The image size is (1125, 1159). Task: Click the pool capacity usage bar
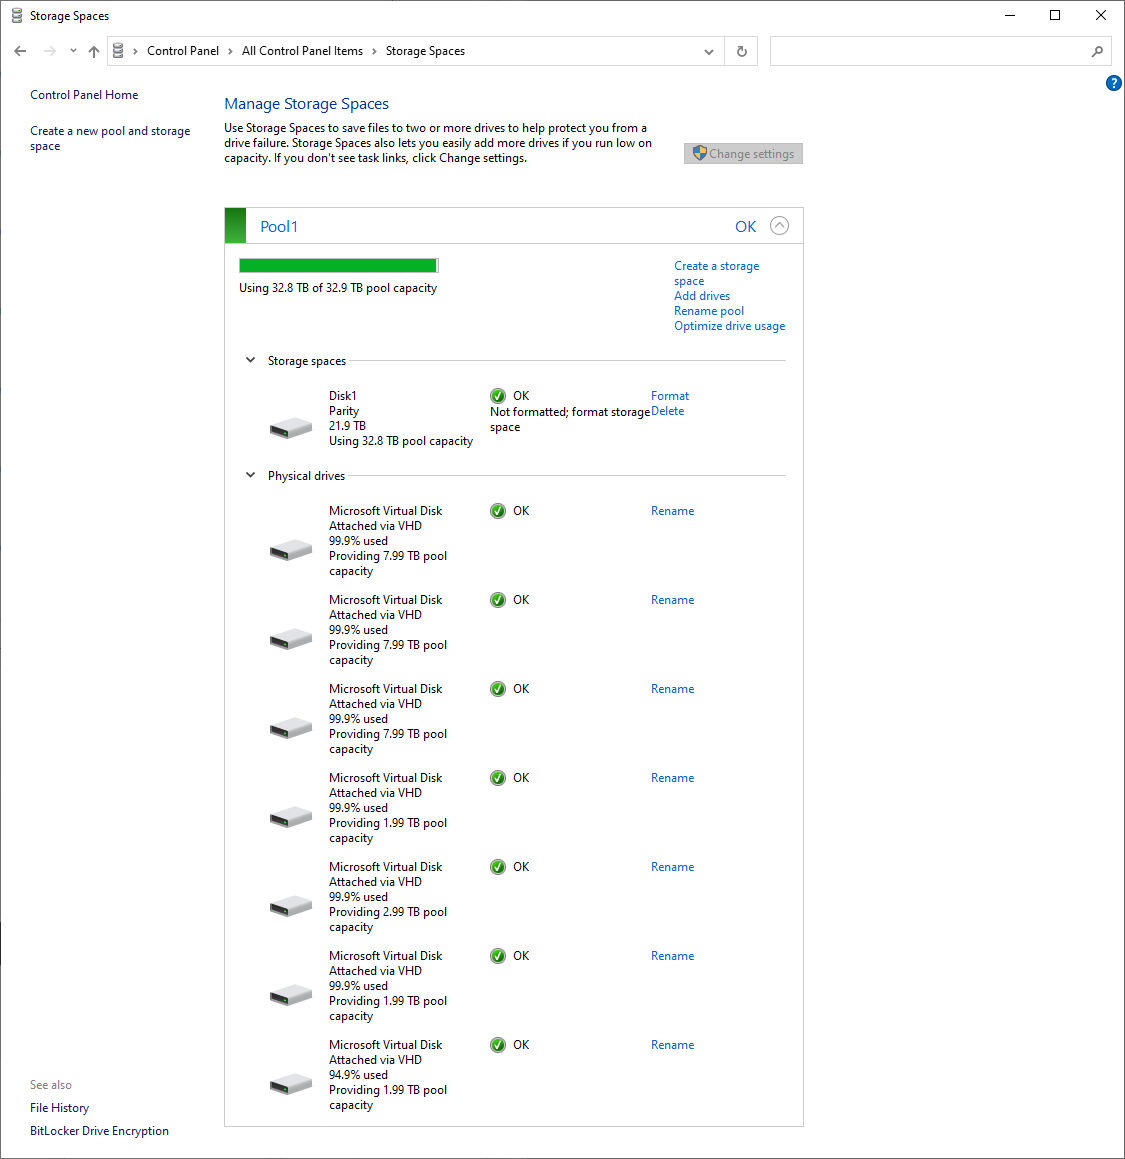click(339, 265)
